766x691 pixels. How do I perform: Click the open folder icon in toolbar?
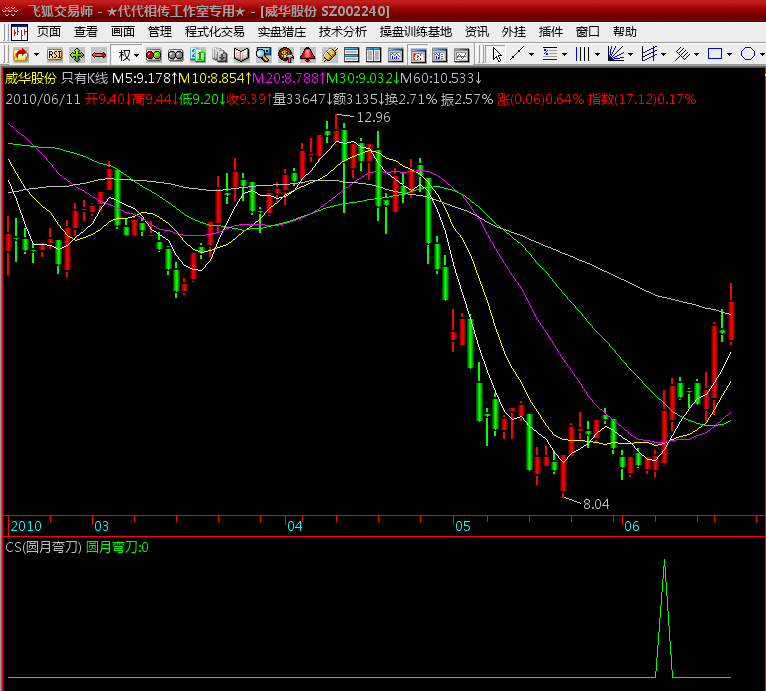pyautogui.click(x=21, y=55)
